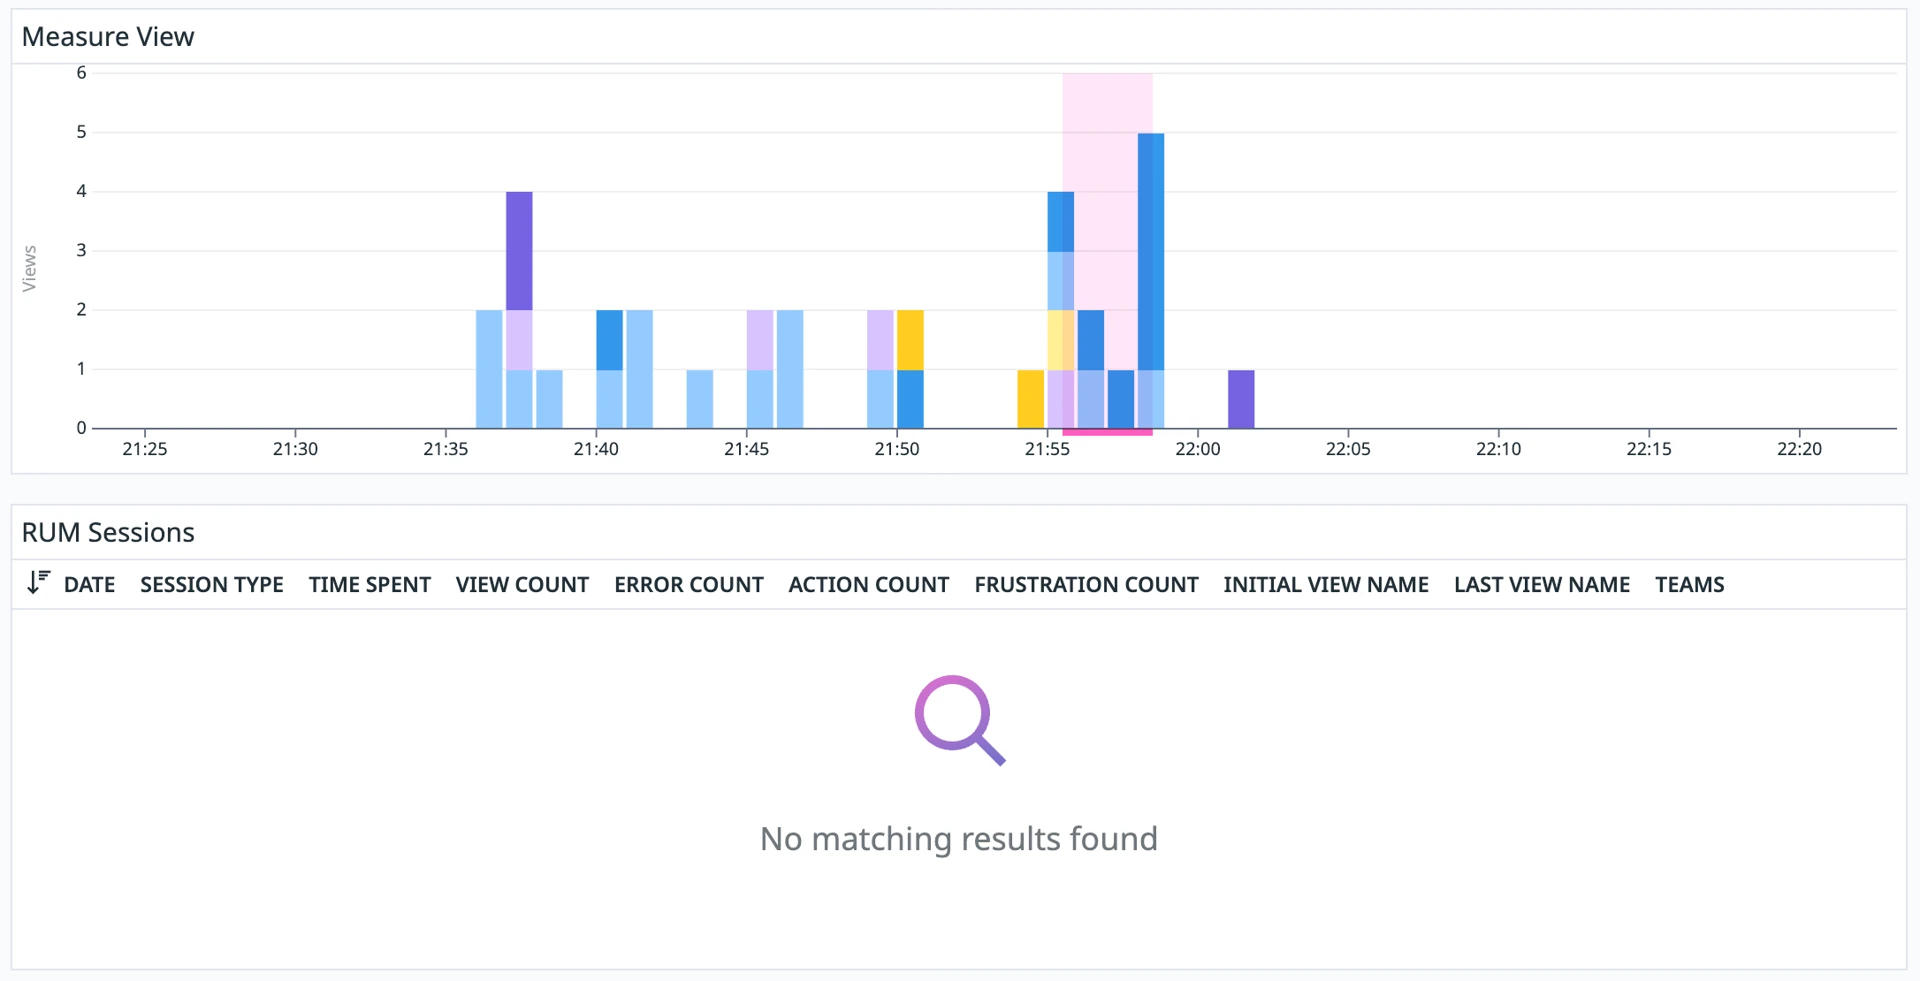Click the sort descending icon beside DATE
Viewport: 1920px width, 981px height.
click(38, 583)
